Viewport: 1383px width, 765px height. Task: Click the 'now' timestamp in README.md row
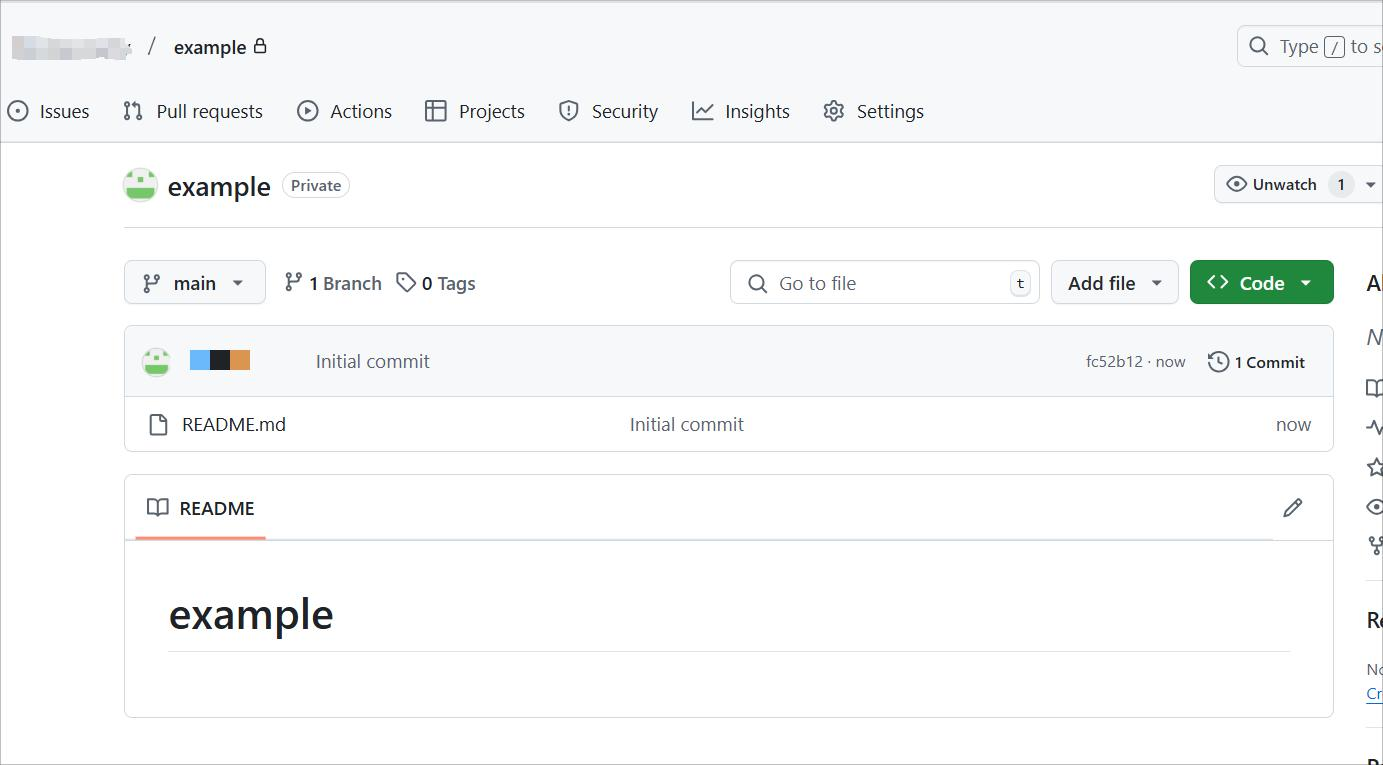[1293, 424]
